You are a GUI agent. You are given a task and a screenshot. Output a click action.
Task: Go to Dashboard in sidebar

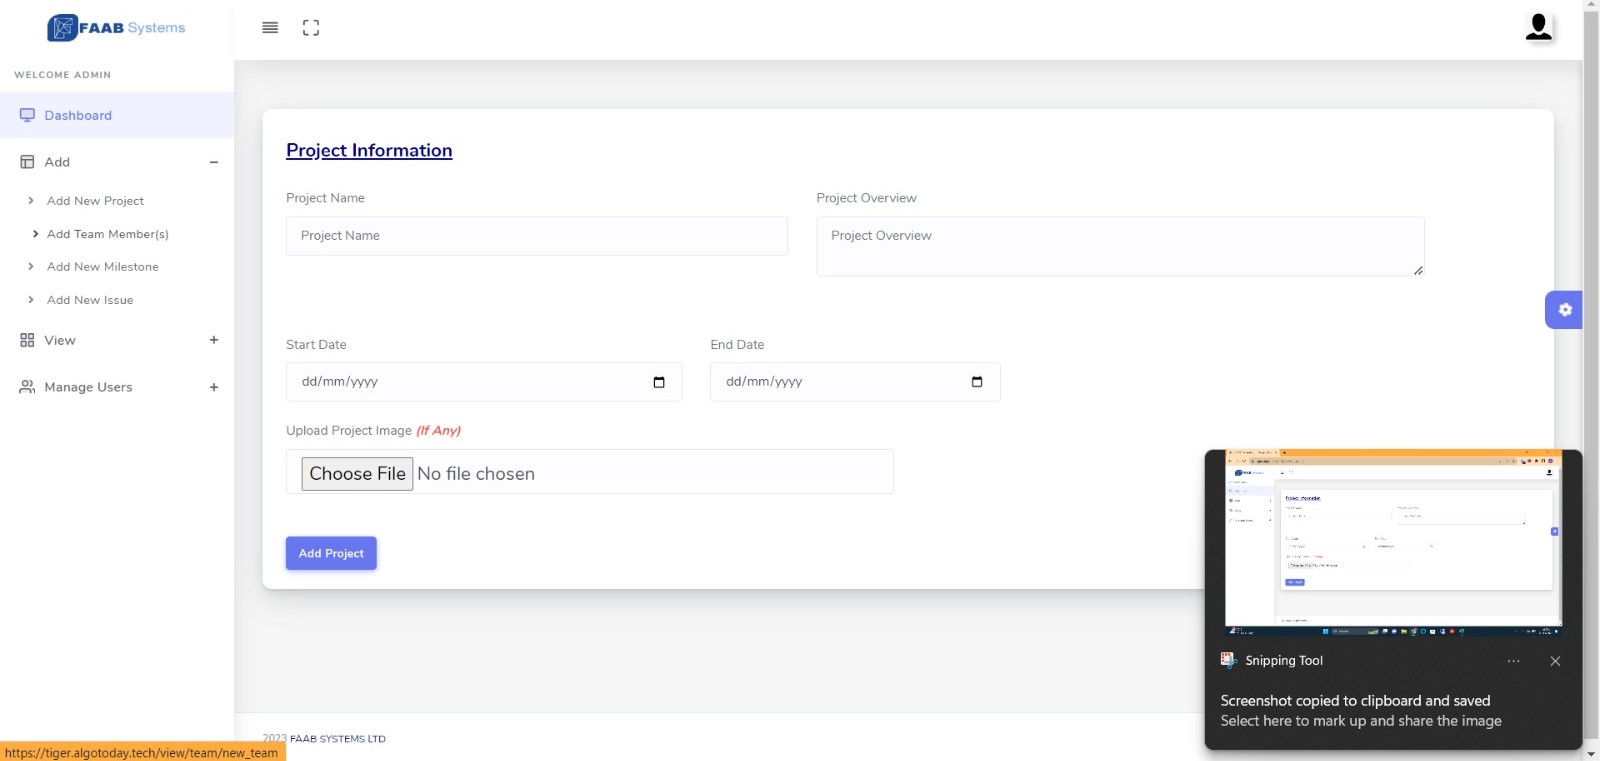click(x=78, y=115)
